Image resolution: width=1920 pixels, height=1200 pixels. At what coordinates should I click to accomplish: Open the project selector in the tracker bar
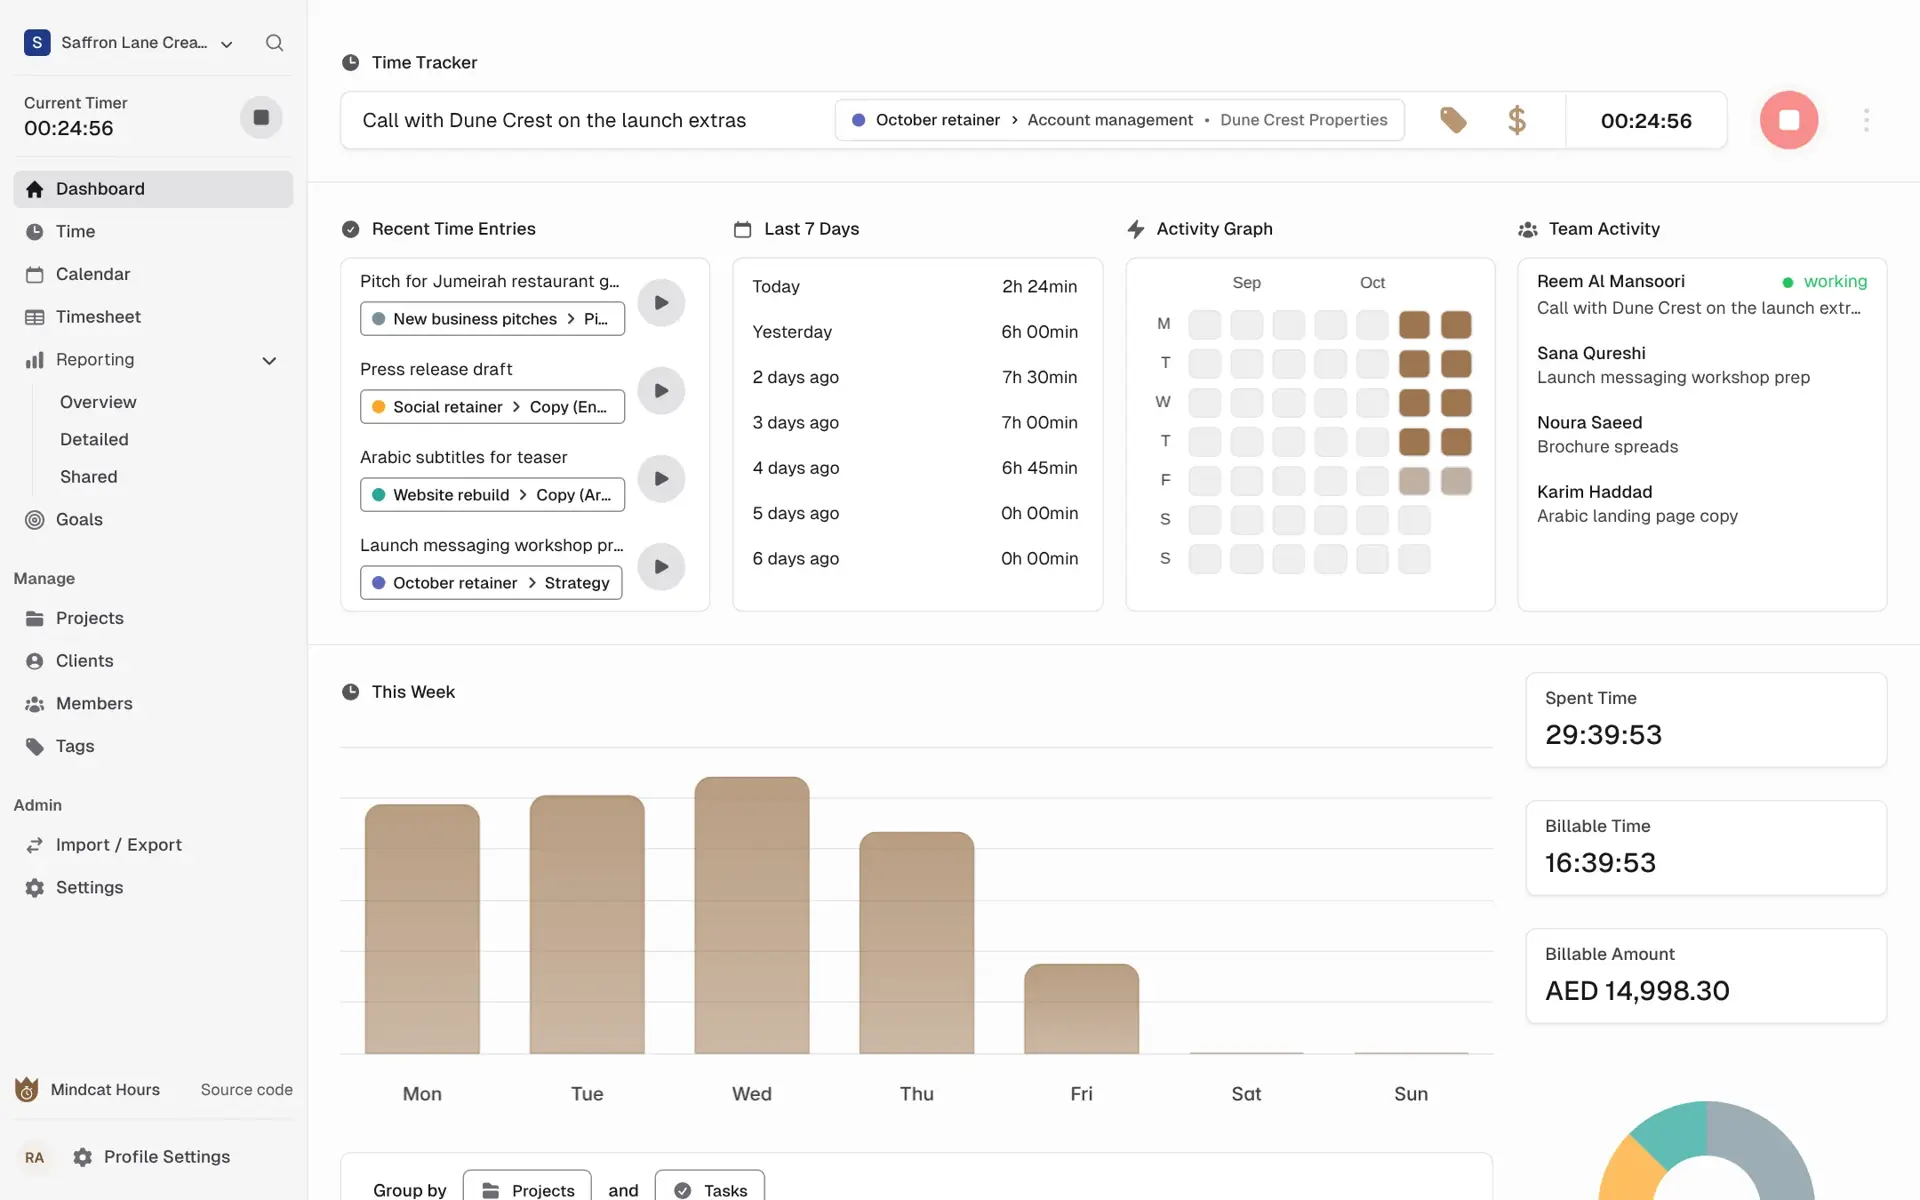(x=1119, y=120)
